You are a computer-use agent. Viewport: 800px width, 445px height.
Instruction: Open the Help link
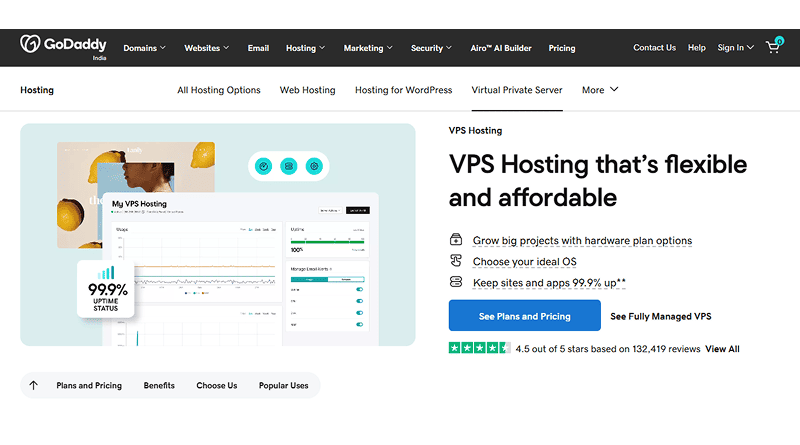(x=696, y=47)
